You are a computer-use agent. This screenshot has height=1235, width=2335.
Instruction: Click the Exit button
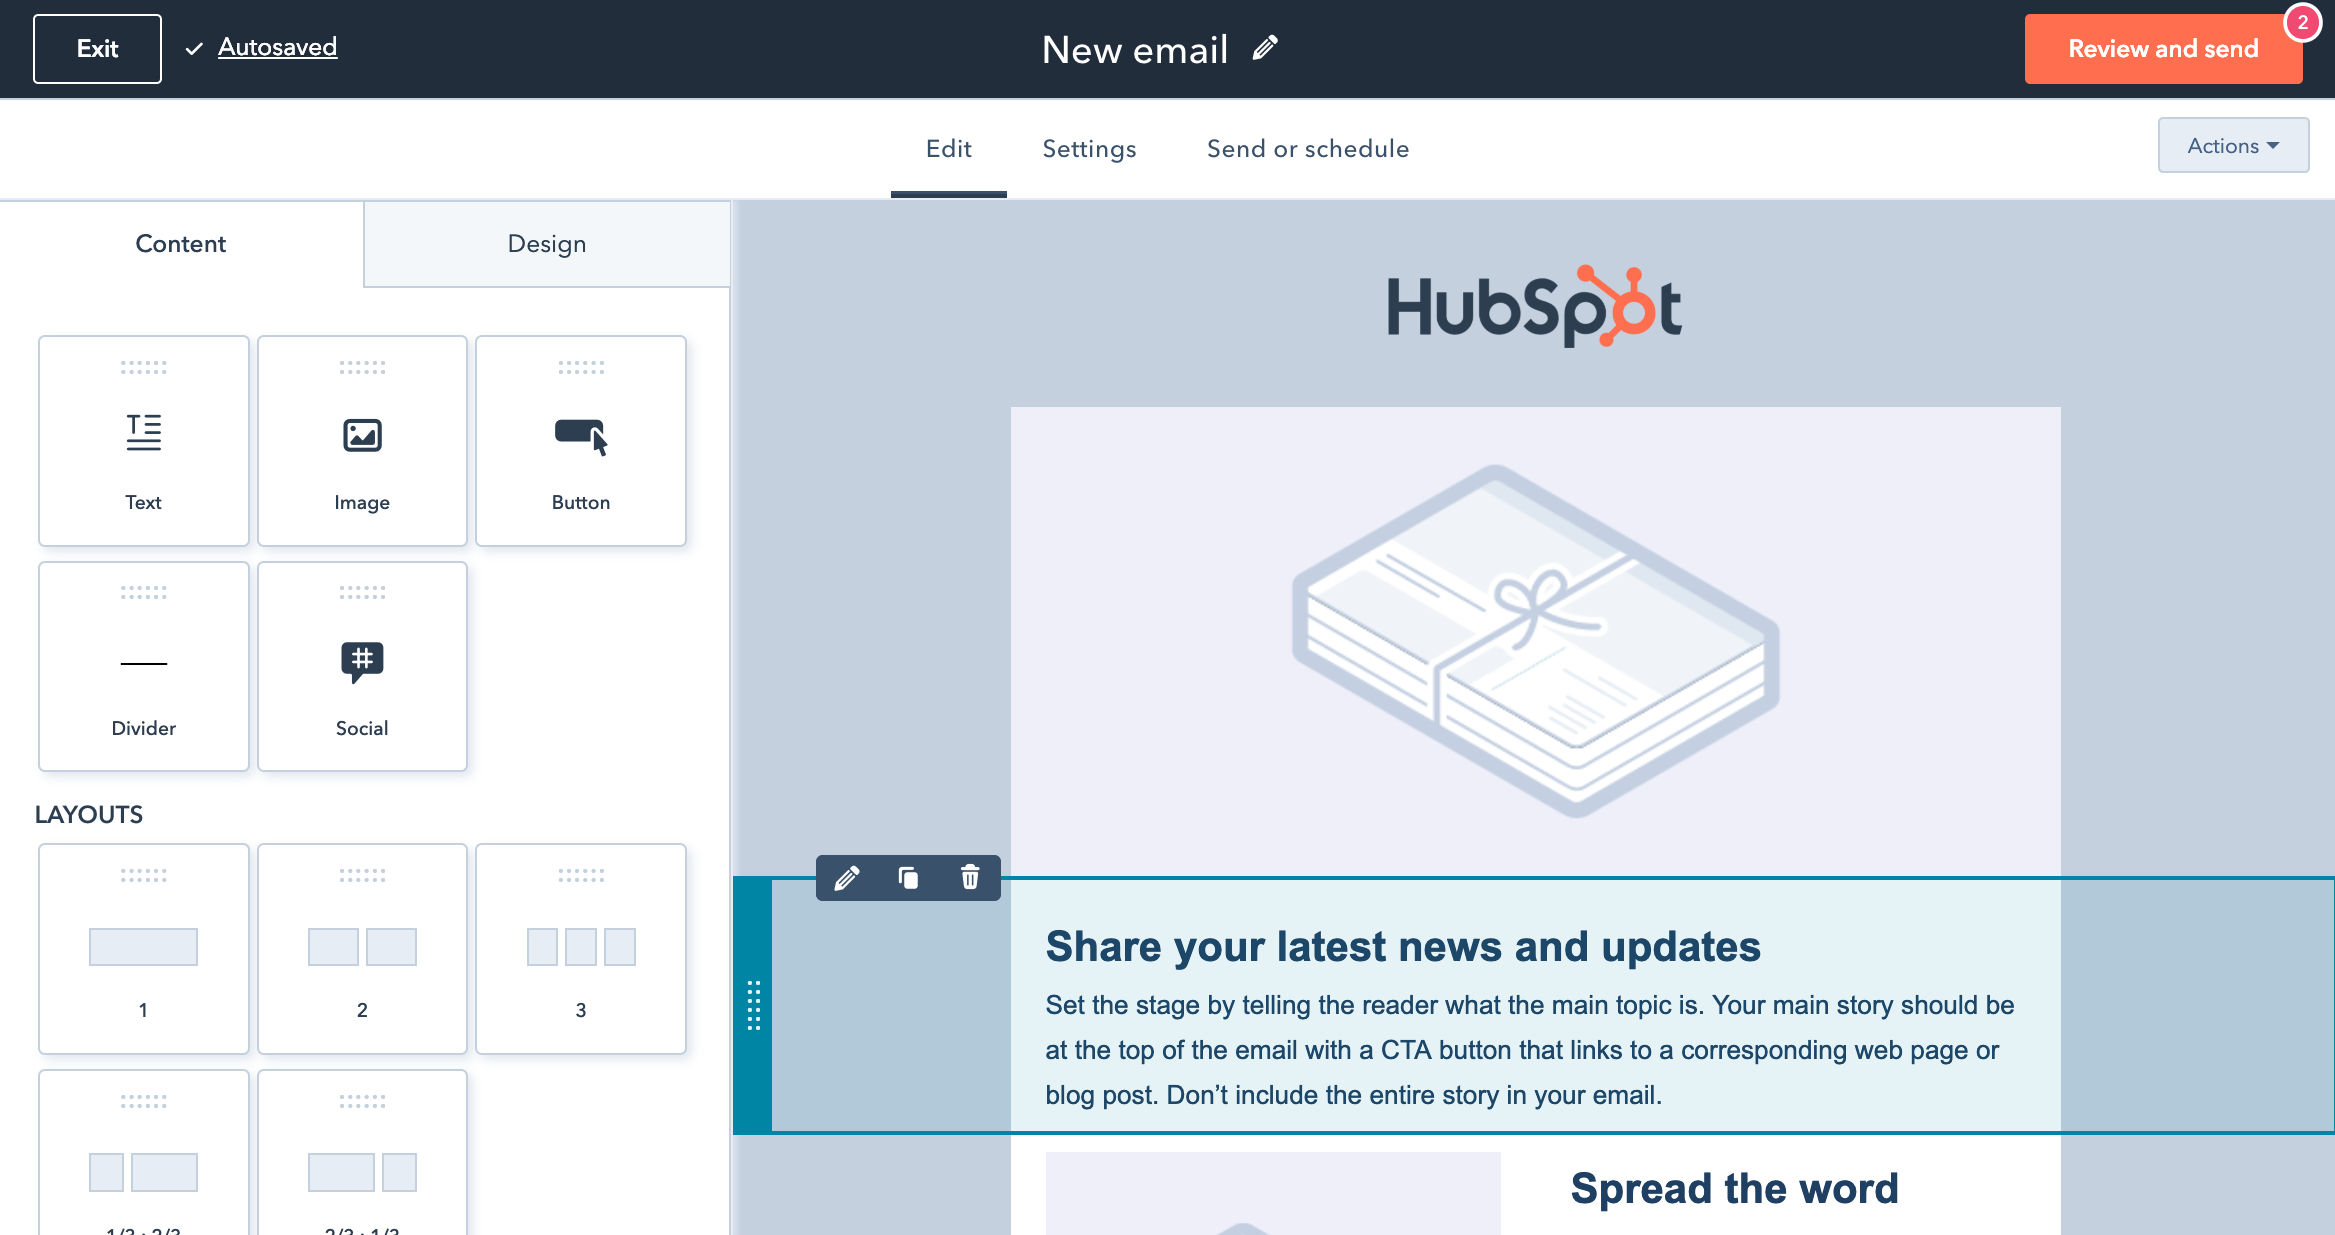point(97,46)
